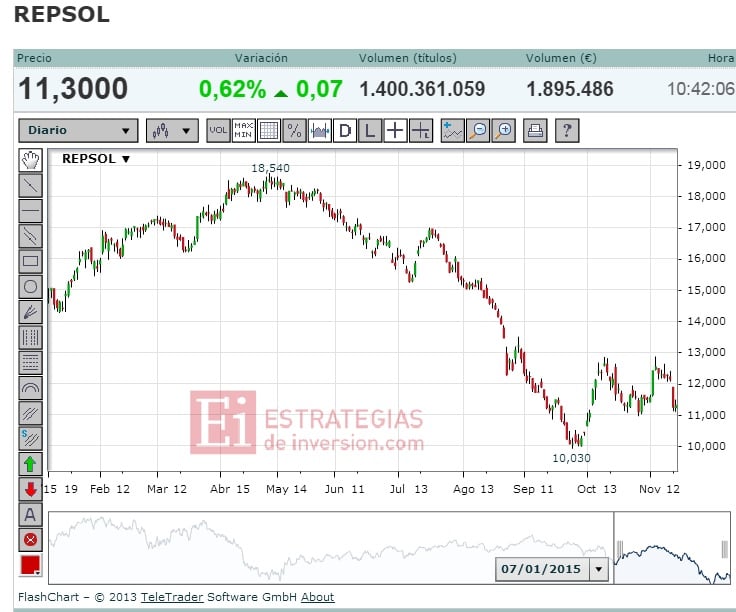Select the horizontal line tool
736x612 pixels.
pyautogui.click(x=31, y=211)
